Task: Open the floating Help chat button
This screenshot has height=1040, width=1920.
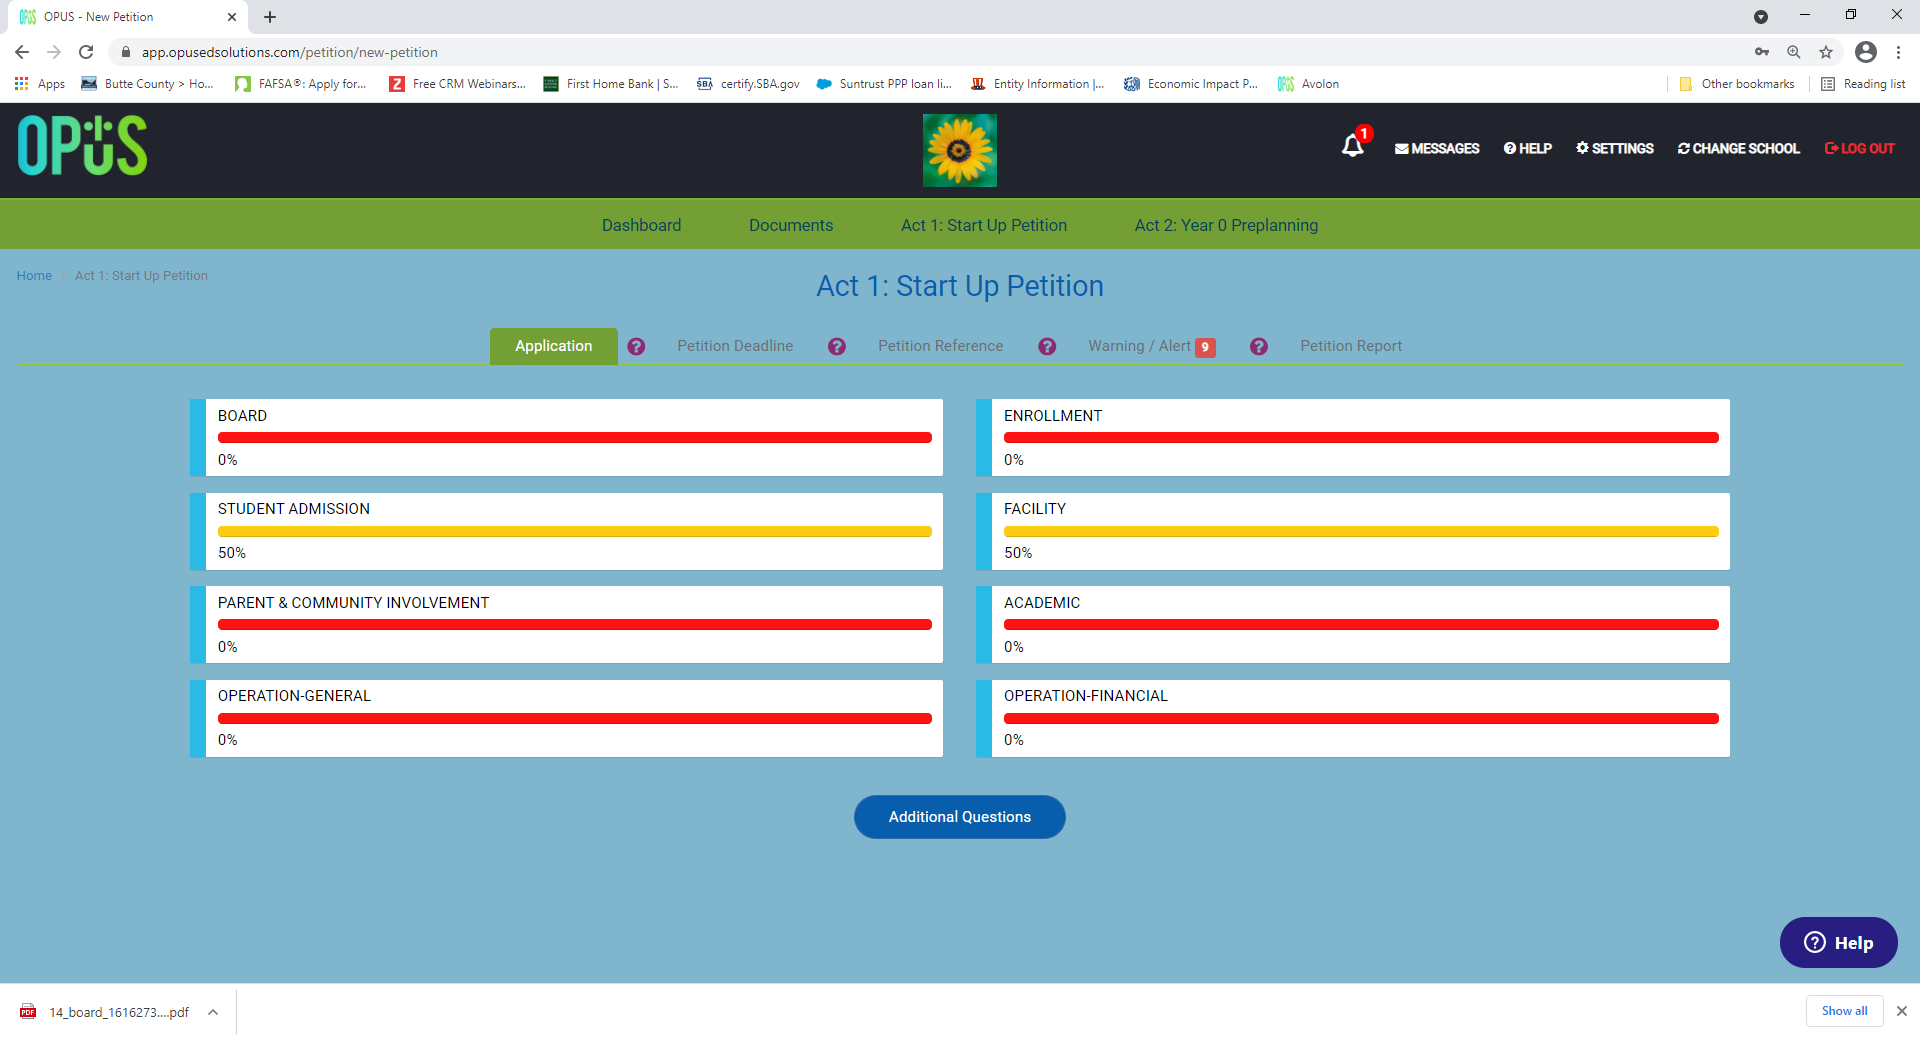Action: pyautogui.click(x=1838, y=942)
